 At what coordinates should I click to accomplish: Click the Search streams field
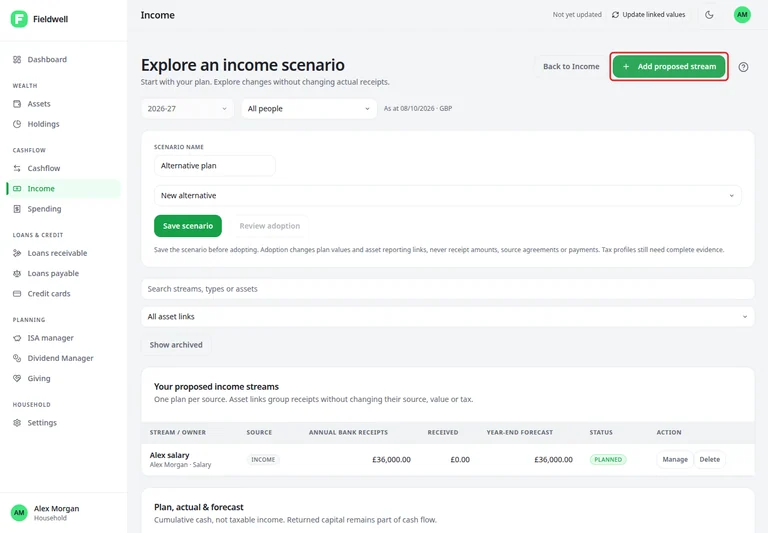click(447, 289)
